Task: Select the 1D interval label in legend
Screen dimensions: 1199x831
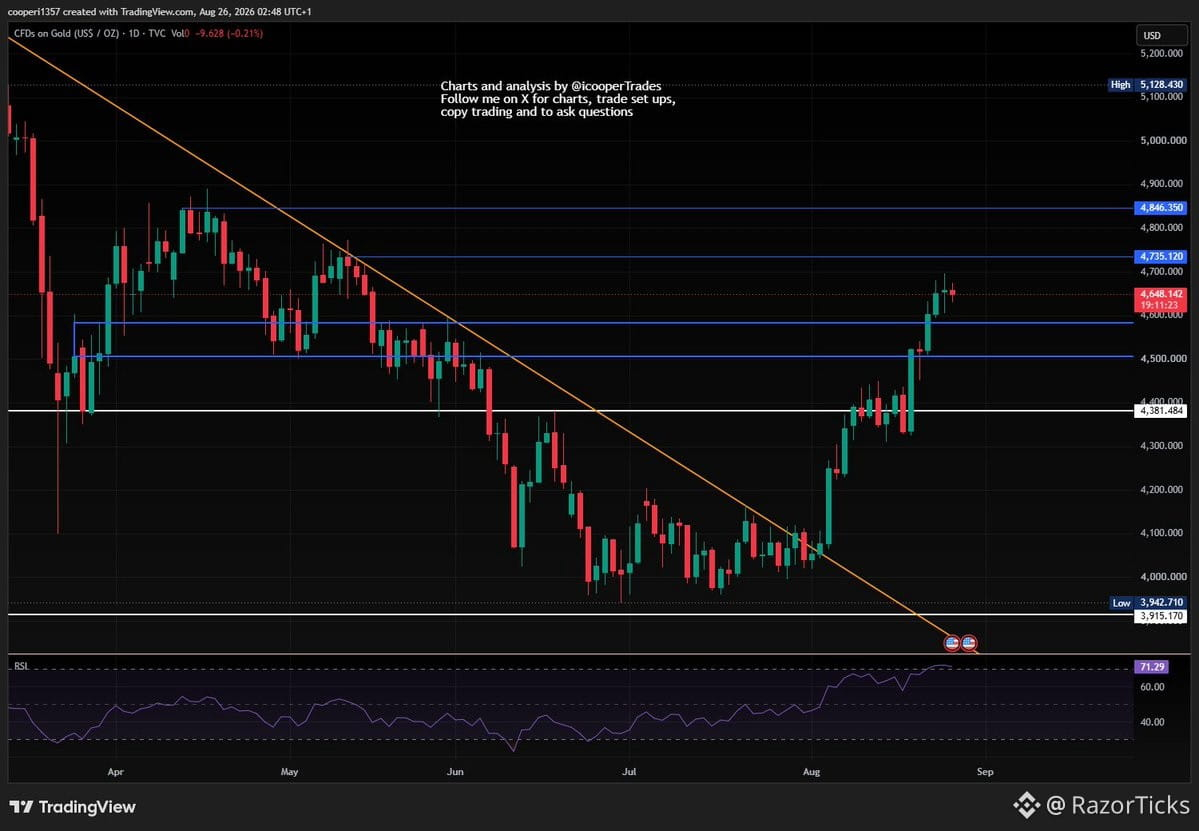Action: [x=133, y=34]
